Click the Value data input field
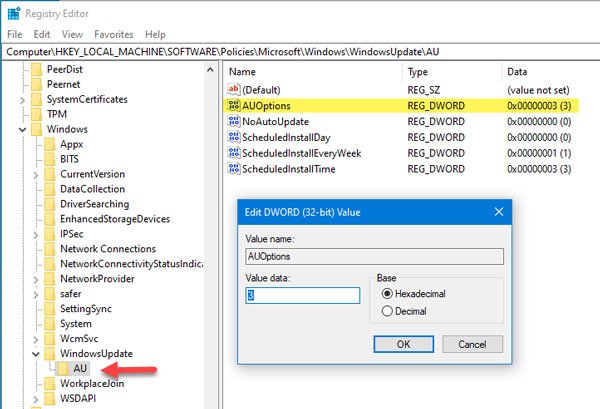The width and height of the screenshot is (600, 409). 302,295
